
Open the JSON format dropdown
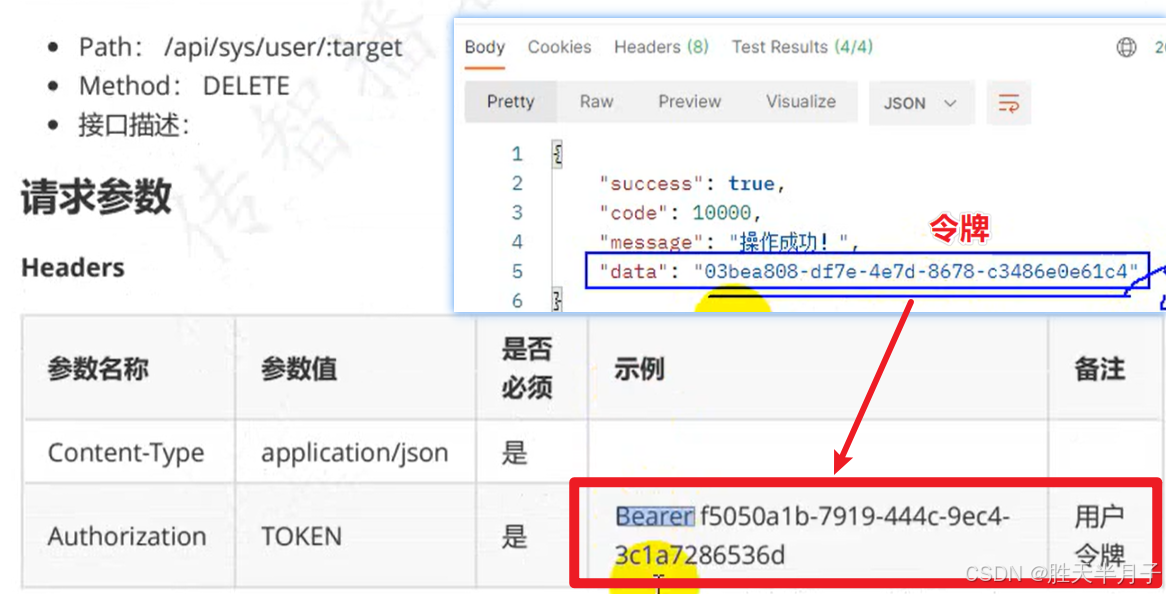tap(921, 103)
